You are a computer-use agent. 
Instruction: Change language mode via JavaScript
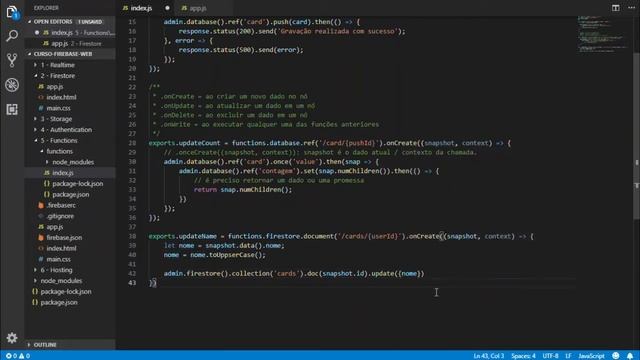point(591,356)
